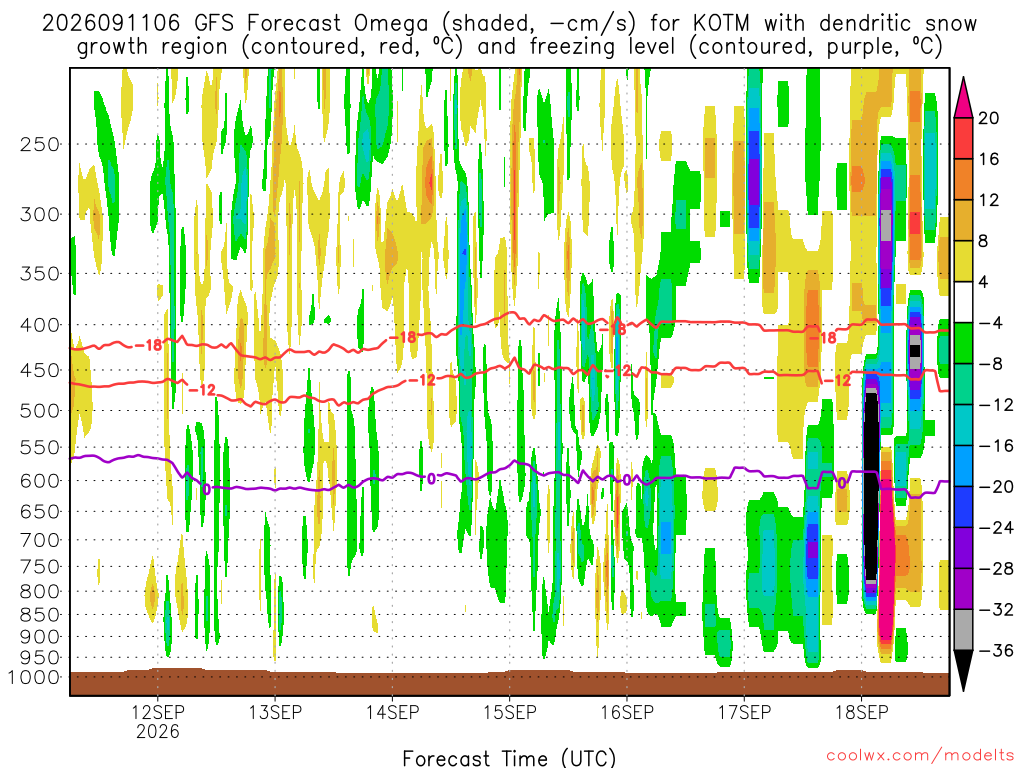Click the 500 pressure level label

[40, 411]
